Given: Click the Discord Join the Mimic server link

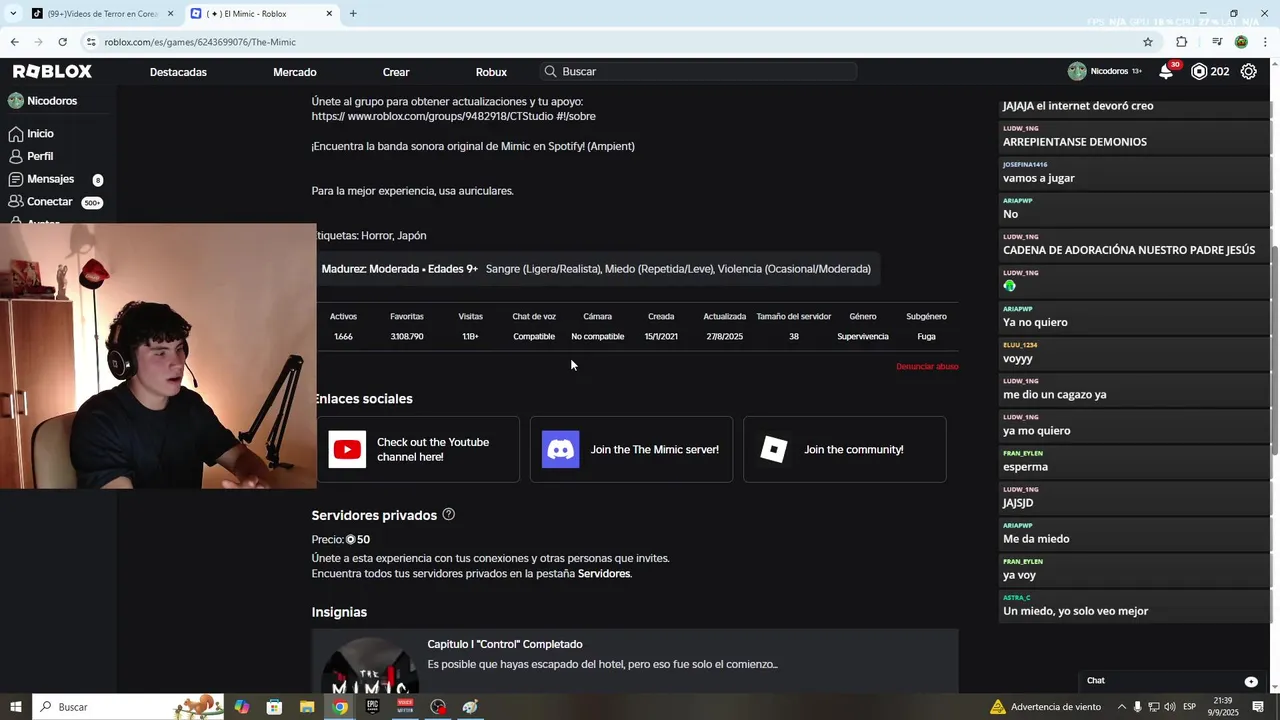Looking at the screenshot, I should click(x=631, y=450).
